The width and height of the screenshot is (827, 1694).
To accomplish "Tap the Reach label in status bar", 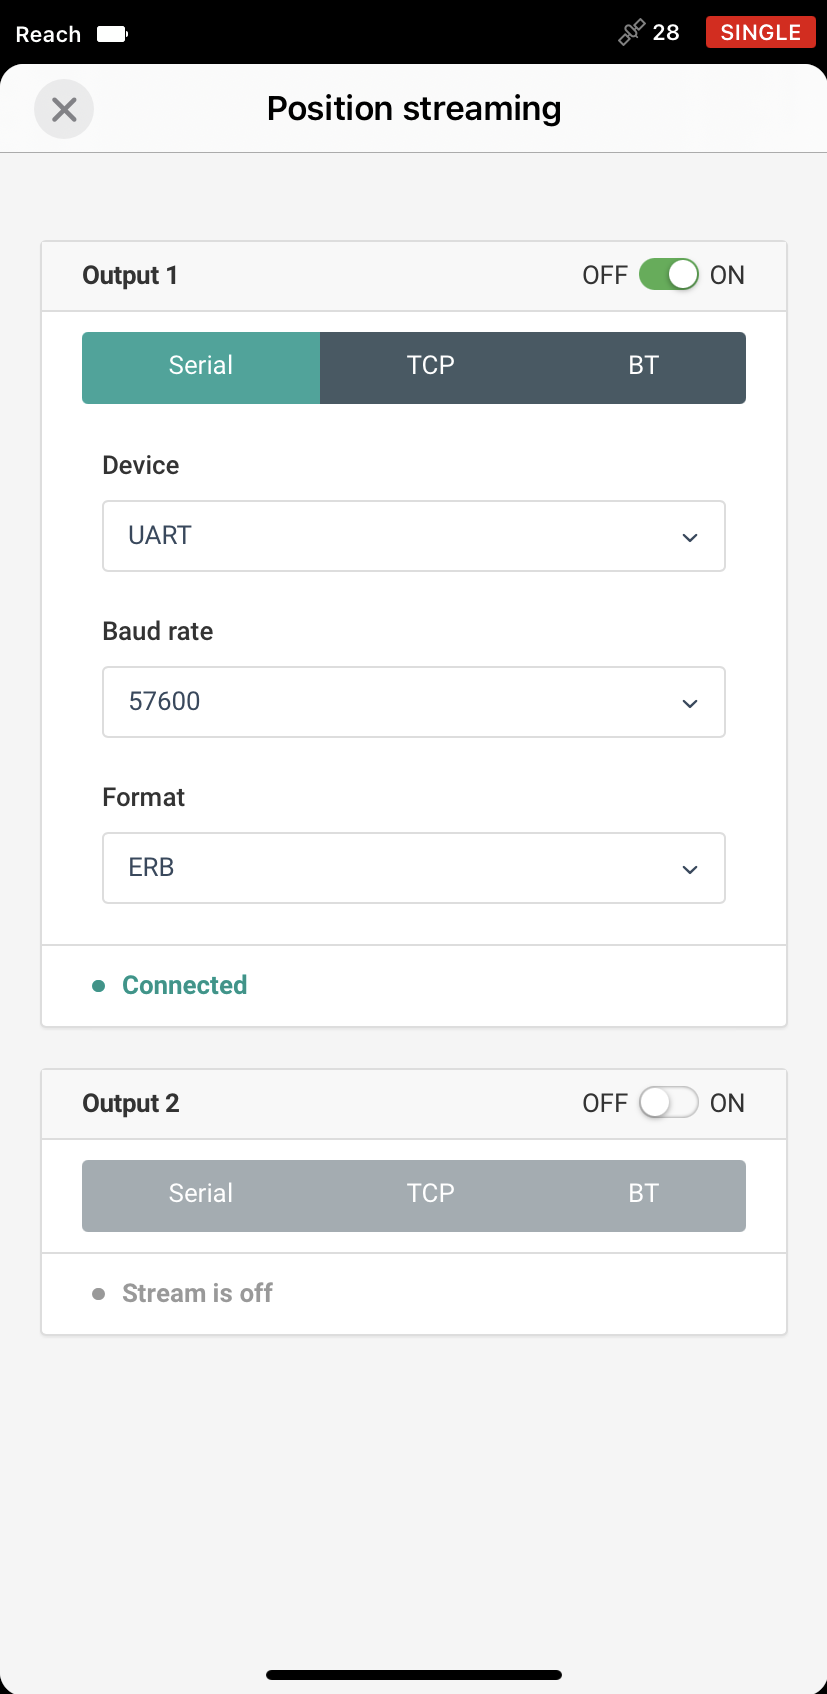I will (x=48, y=34).
